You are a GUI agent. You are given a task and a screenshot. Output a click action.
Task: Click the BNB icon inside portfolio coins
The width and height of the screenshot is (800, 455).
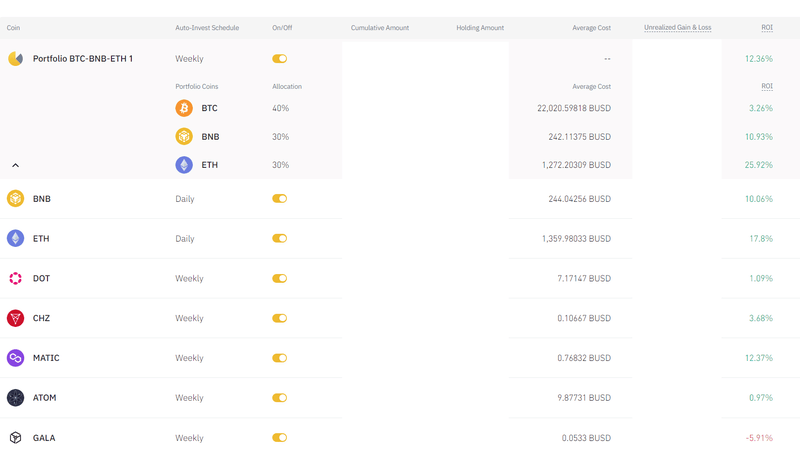pos(184,136)
